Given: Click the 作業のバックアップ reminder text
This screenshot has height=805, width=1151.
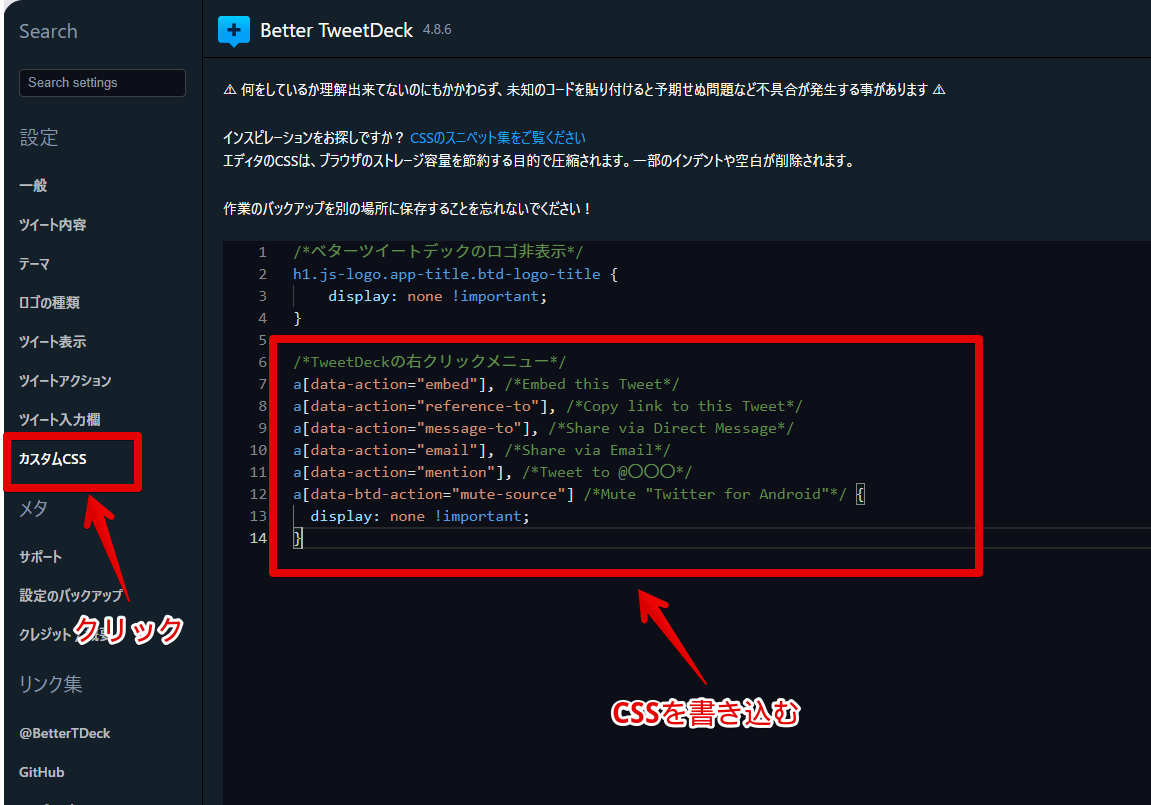Looking at the screenshot, I should coord(407,208).
